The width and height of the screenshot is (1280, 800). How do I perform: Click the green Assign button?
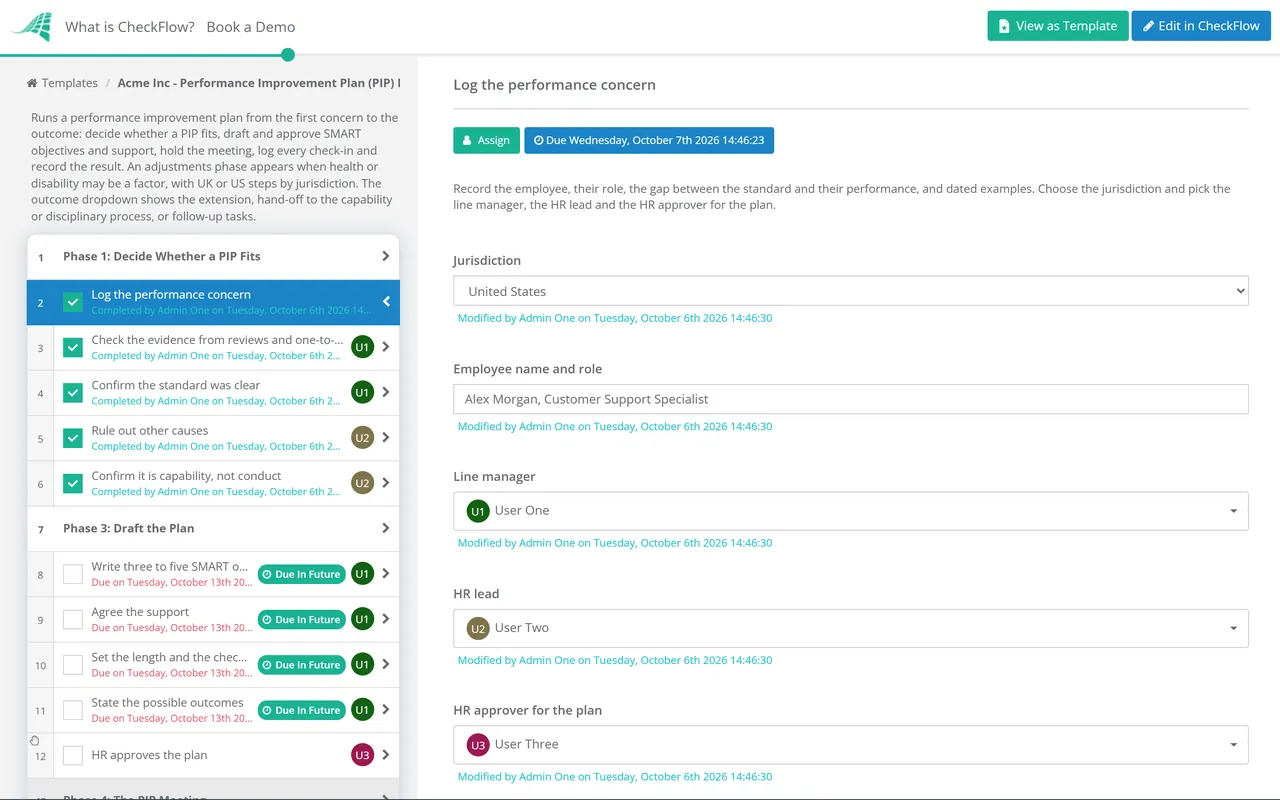pos(487,140)
